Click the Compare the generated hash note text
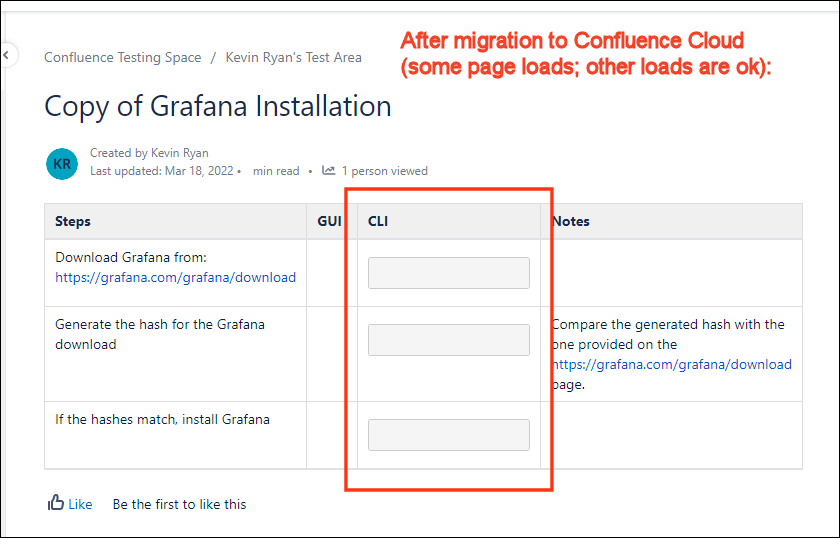 coord(672,354)
